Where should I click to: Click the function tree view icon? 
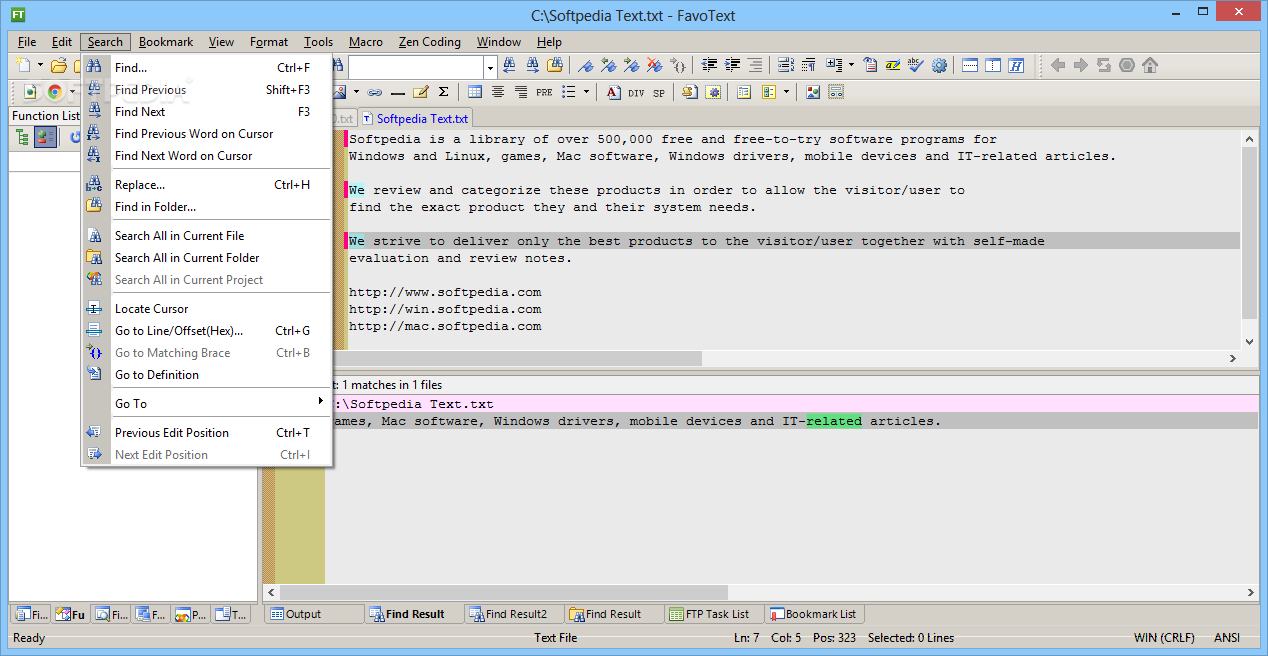tap(21, 137)
